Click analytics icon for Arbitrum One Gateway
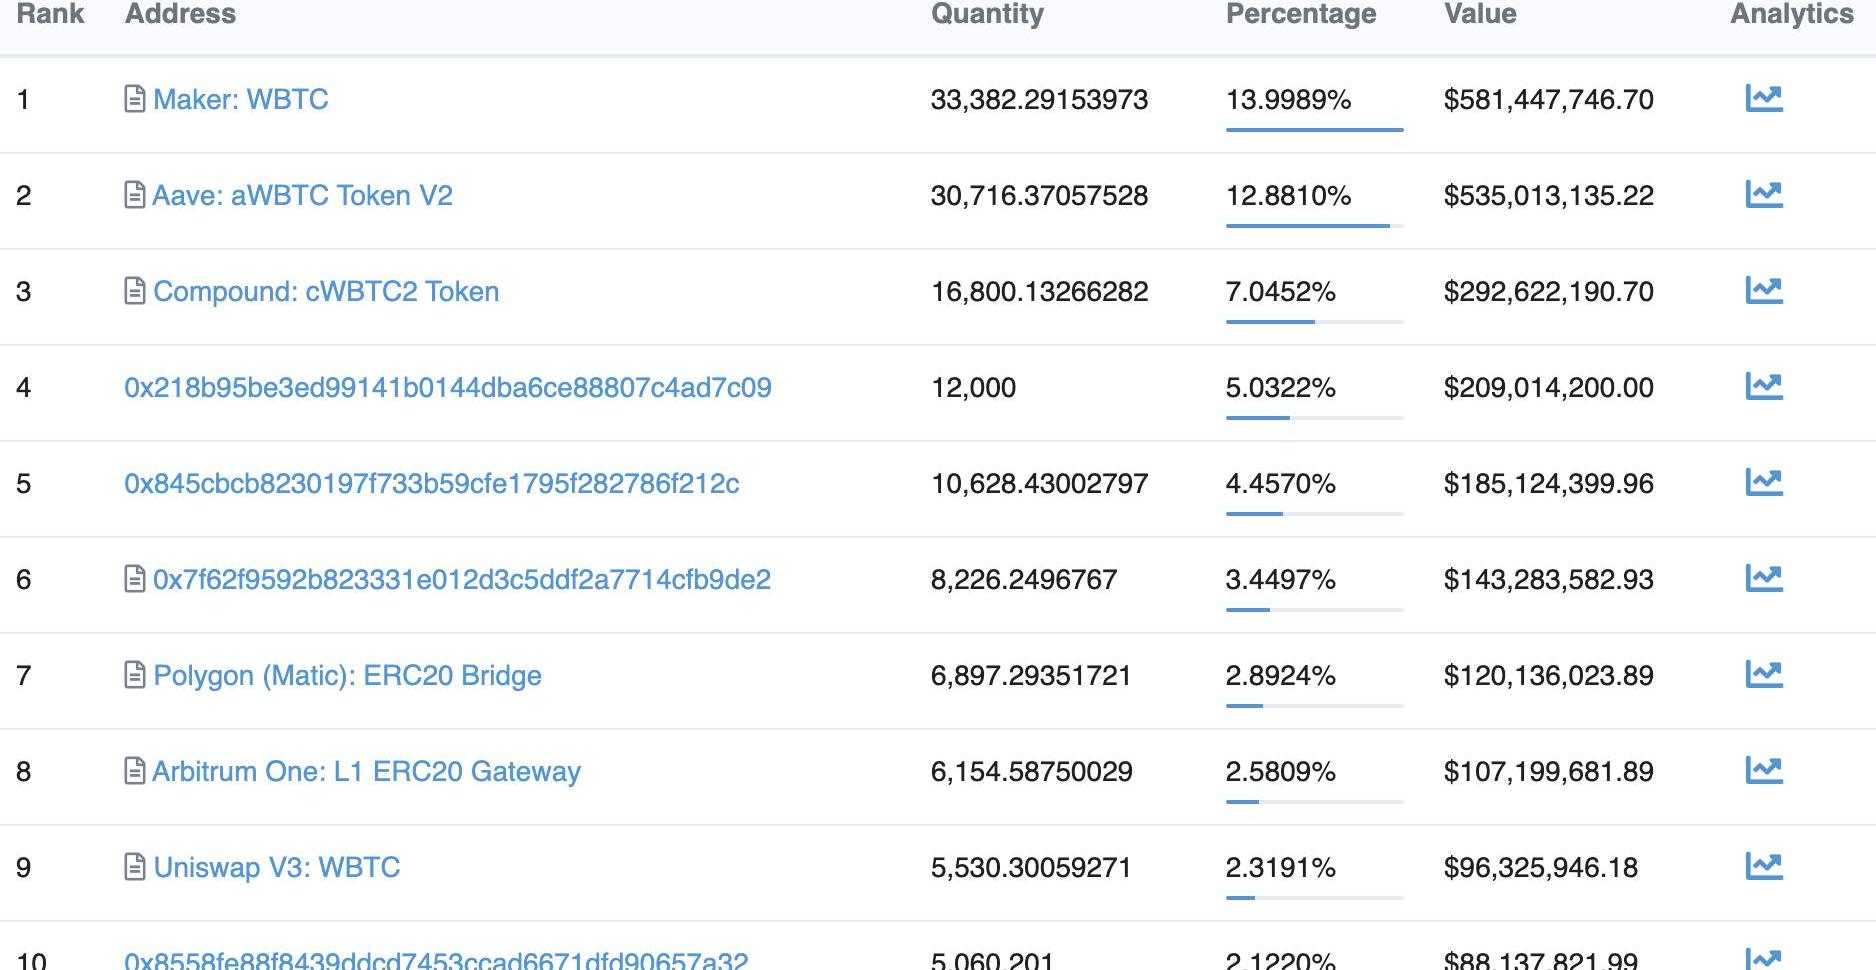Image resolution: width=1876 pixels, height=970 pixels. 1763,770
